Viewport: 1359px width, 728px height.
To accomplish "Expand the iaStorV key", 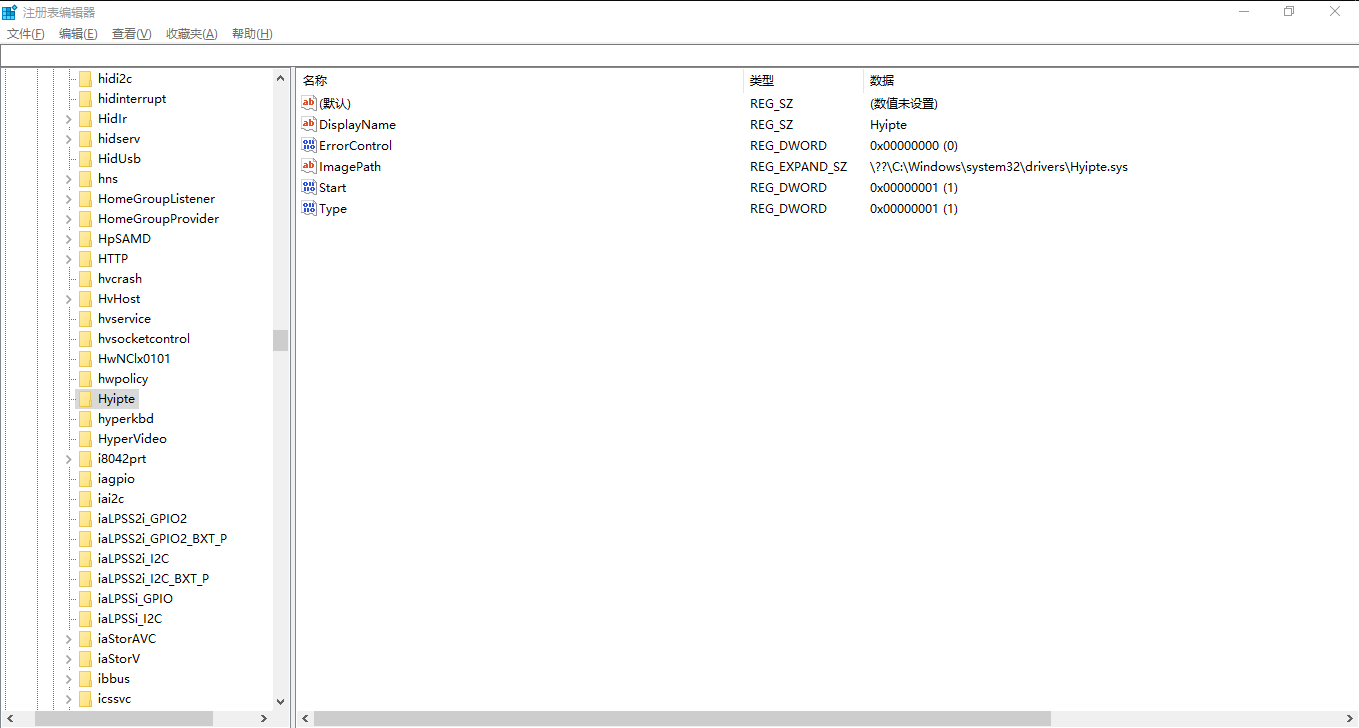I will point(68,658).
